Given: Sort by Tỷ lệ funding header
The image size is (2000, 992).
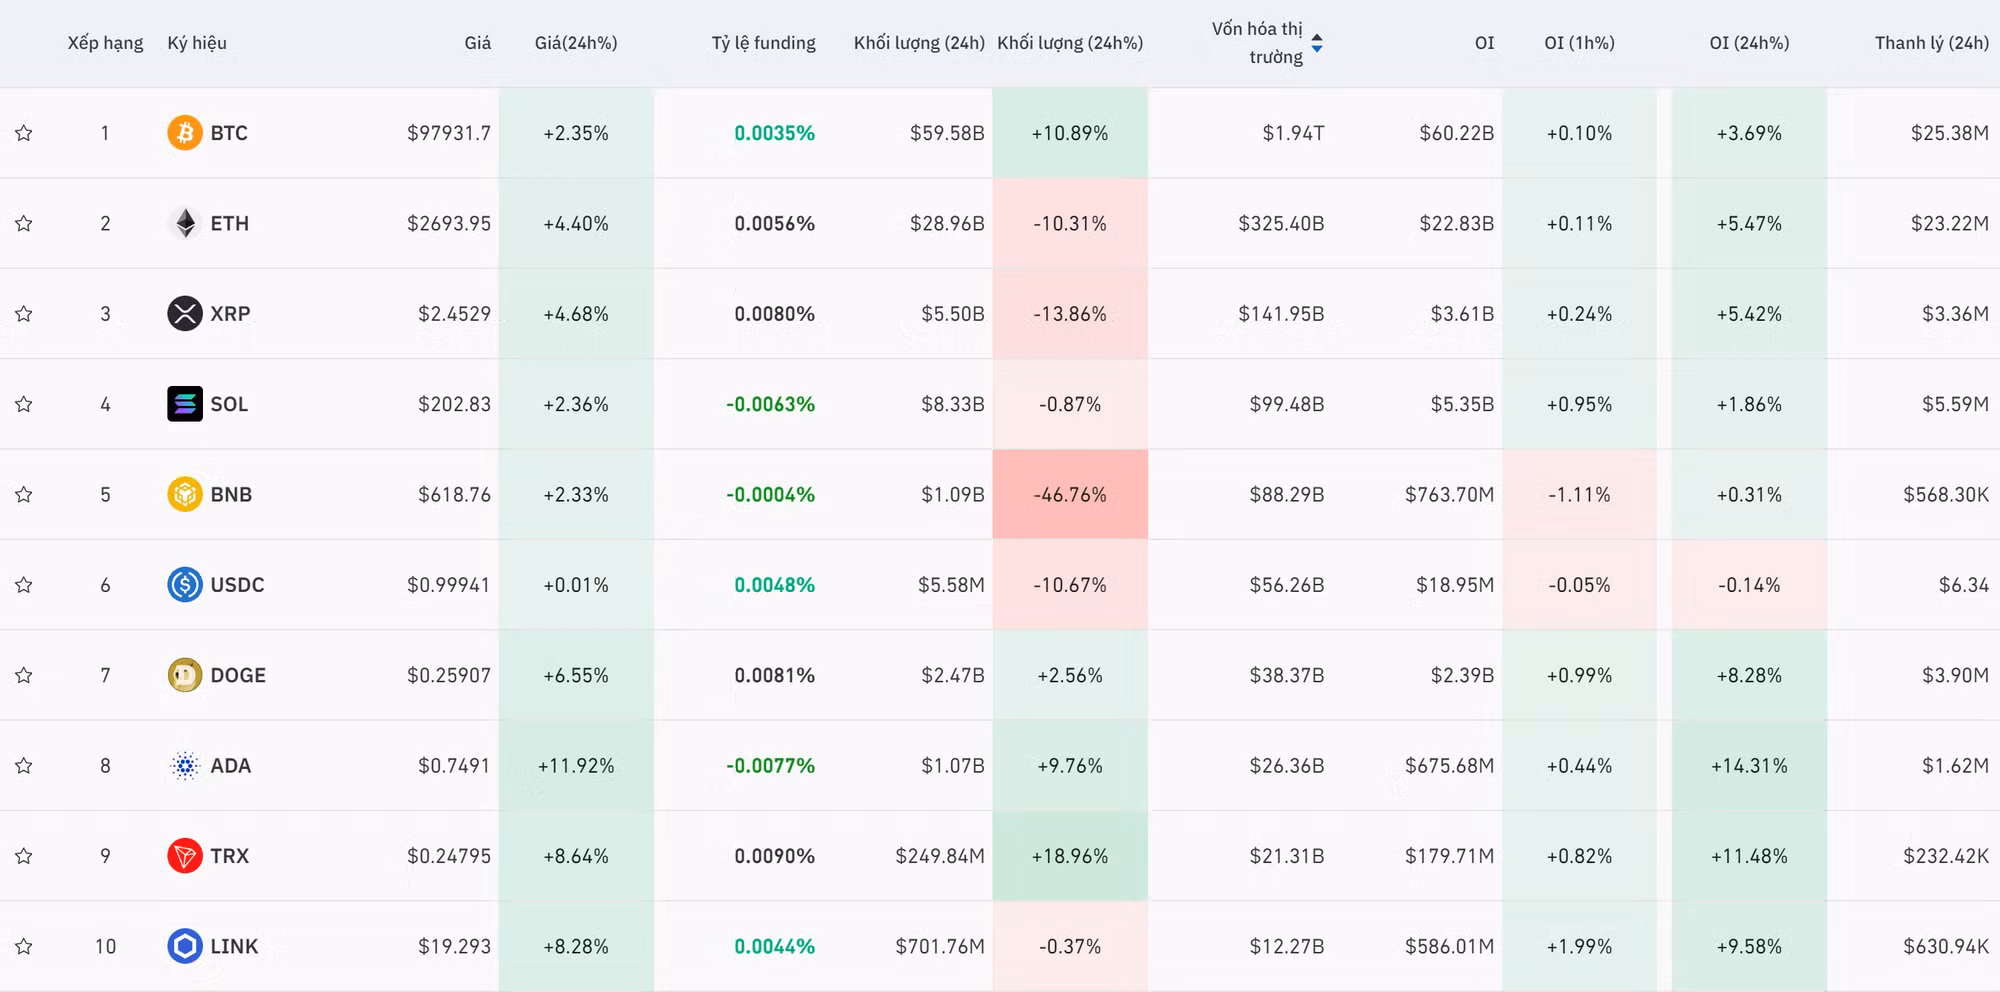Looking at the screenshot, I should click(764, 43).
